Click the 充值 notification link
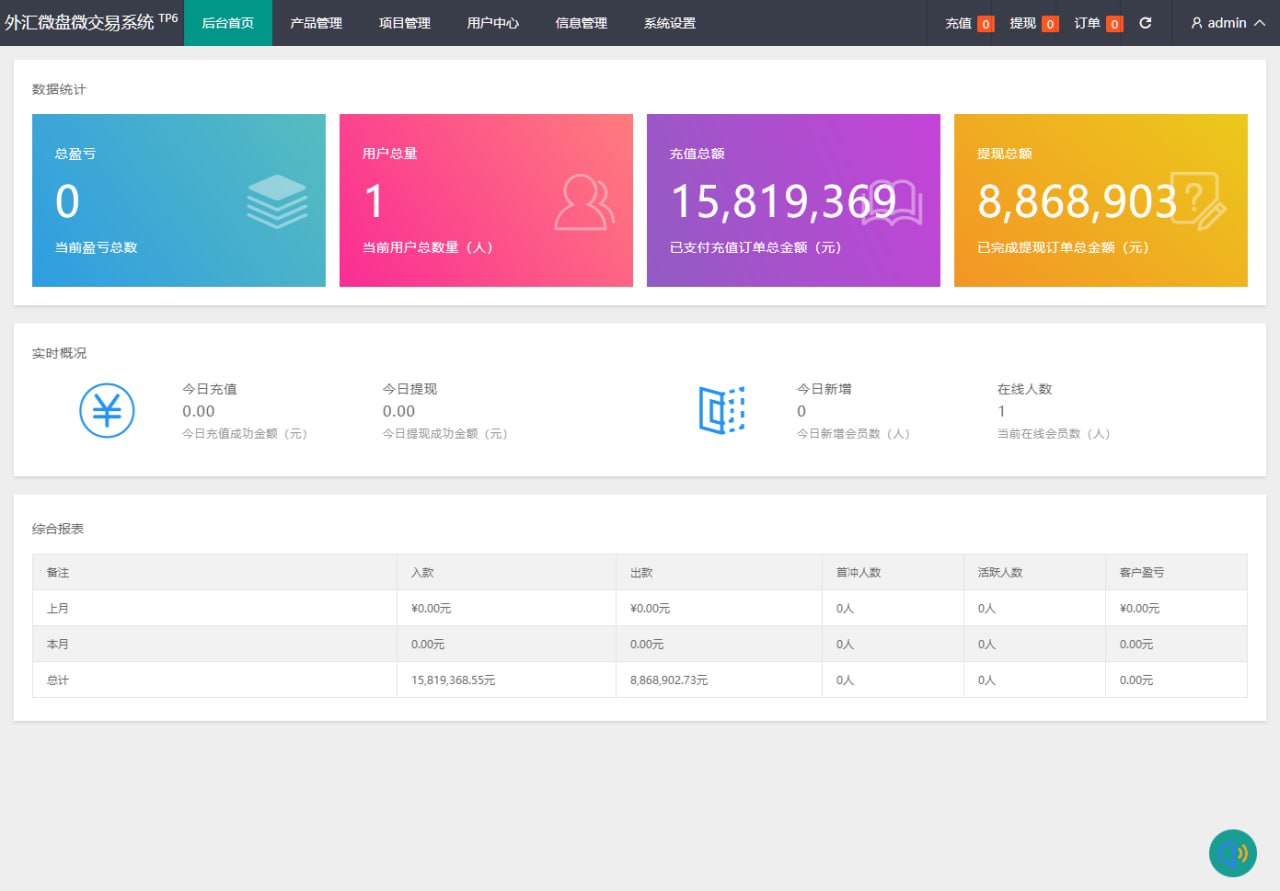This screenshot has height=891, width=1280. click(x=958, y=23)
